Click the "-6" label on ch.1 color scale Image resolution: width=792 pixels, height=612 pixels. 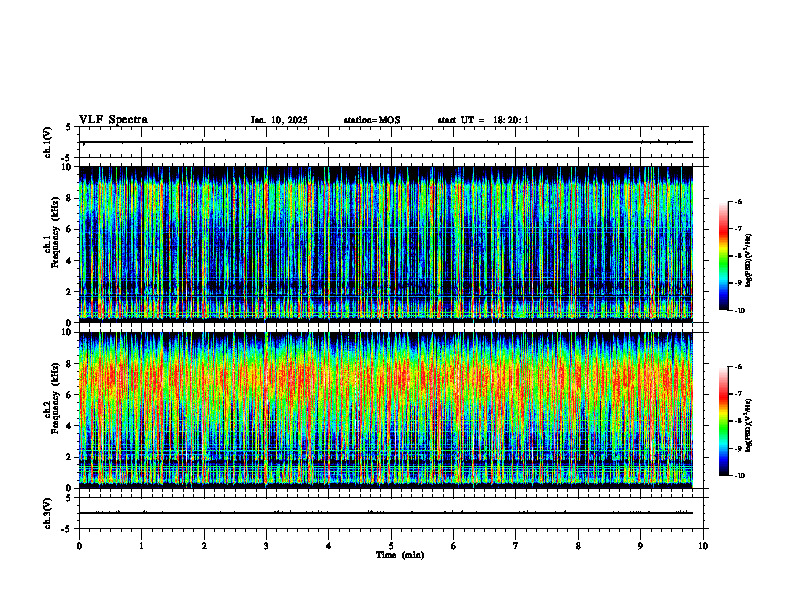pyautogui.click(x=738, y=202)
